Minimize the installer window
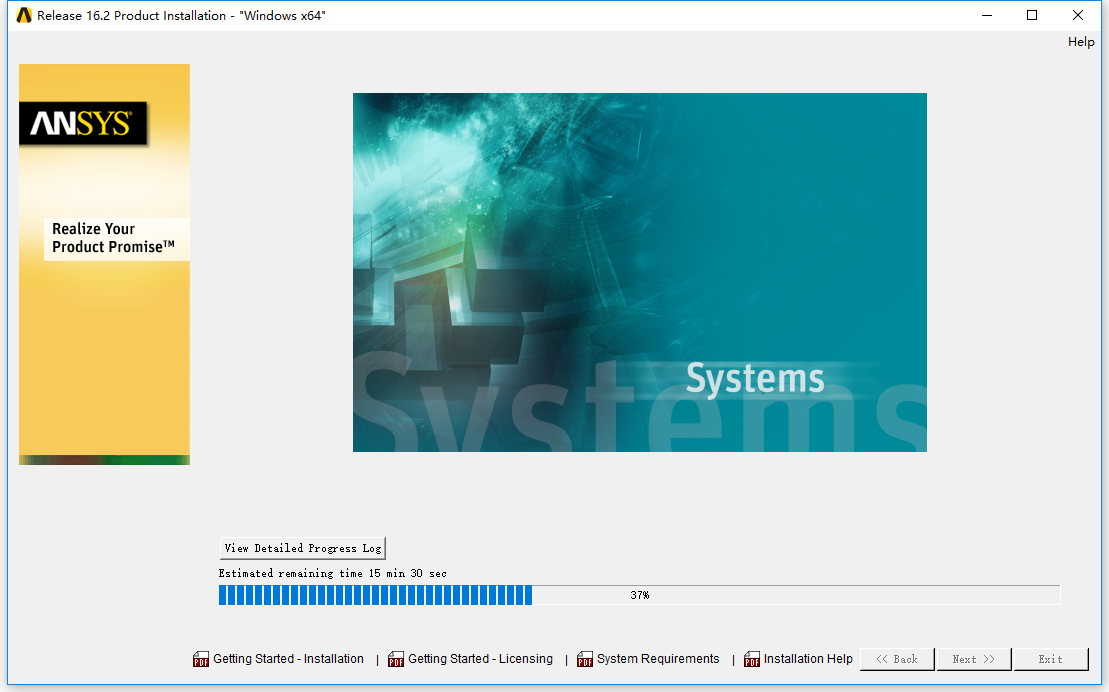The image size is (1109, 692). 987,16
